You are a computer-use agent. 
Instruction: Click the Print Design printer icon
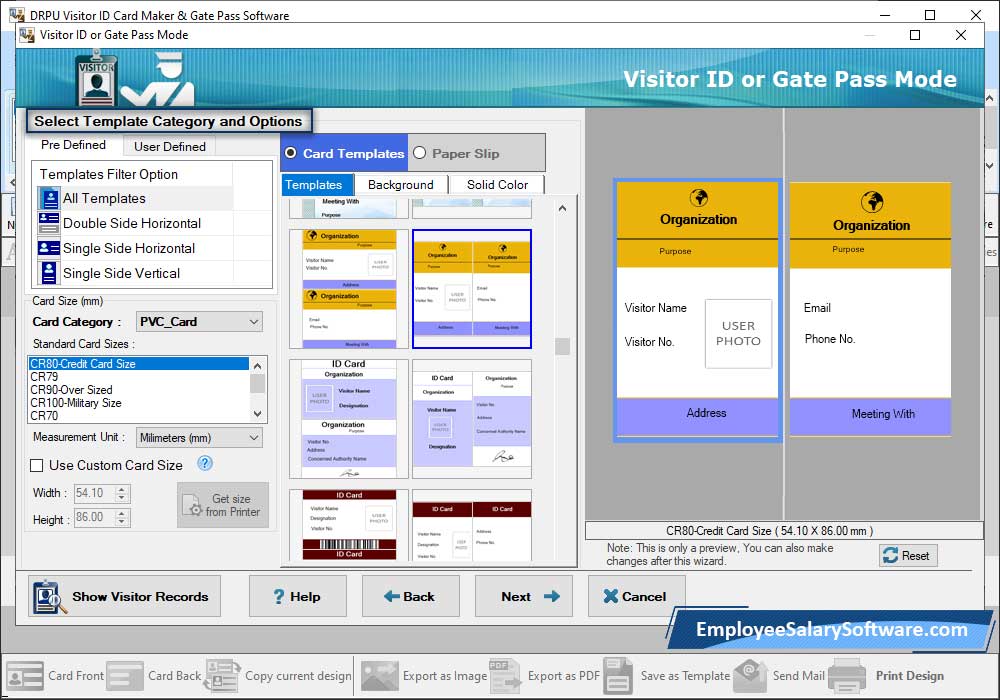coord(847,676)
